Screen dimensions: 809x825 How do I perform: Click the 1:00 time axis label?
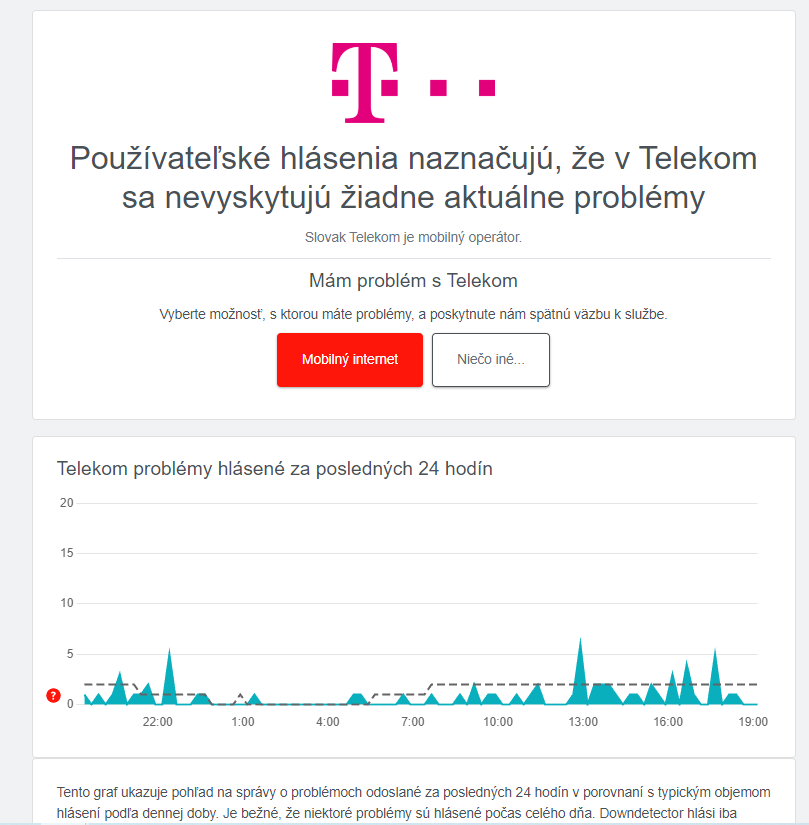[243, 722]
